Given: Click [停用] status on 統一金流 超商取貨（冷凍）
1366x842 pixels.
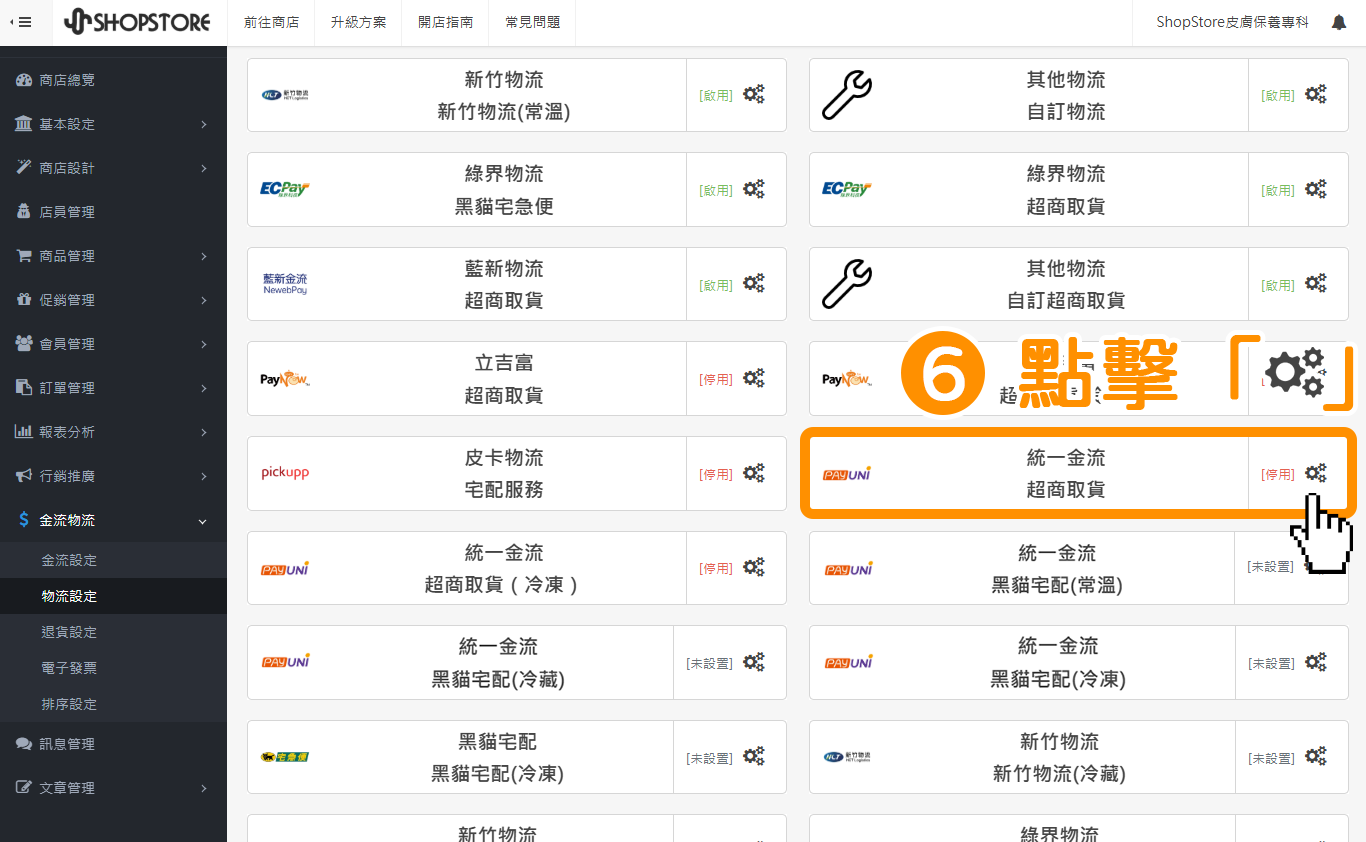Looking at the screenshot, I should pyautogui.click(x=716, y=568).
